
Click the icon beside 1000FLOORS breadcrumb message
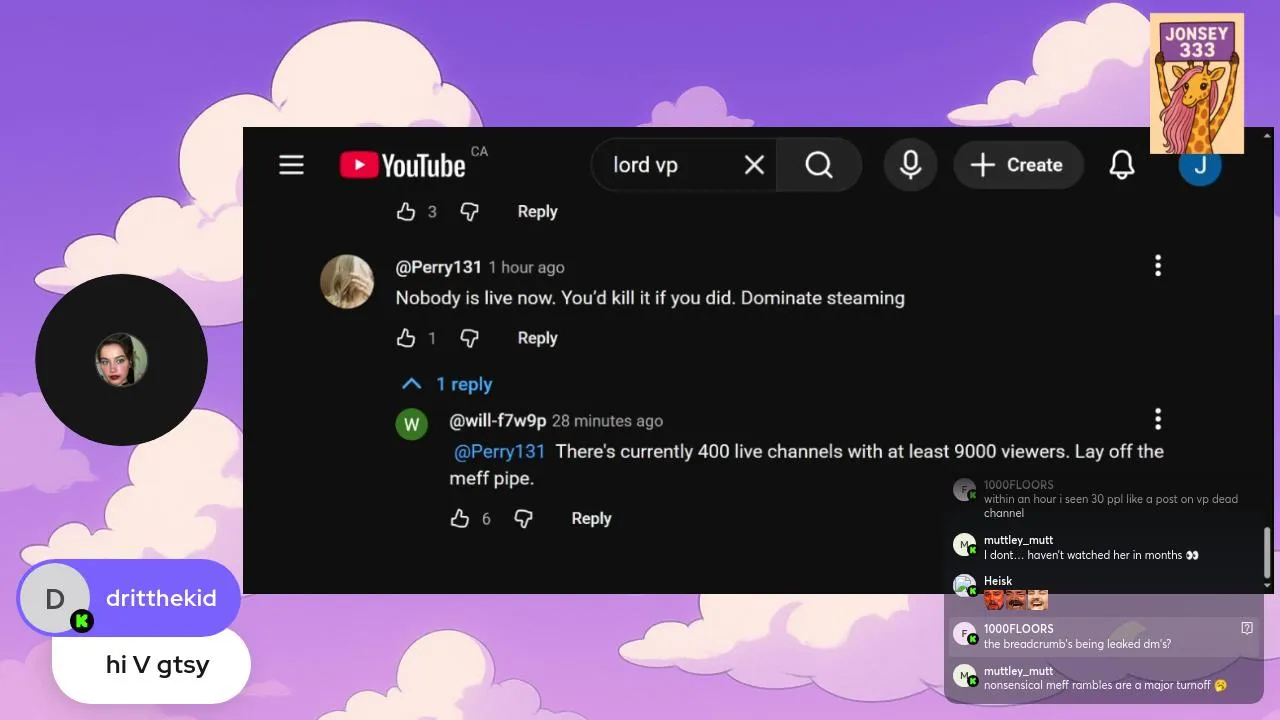point(1247,628)
